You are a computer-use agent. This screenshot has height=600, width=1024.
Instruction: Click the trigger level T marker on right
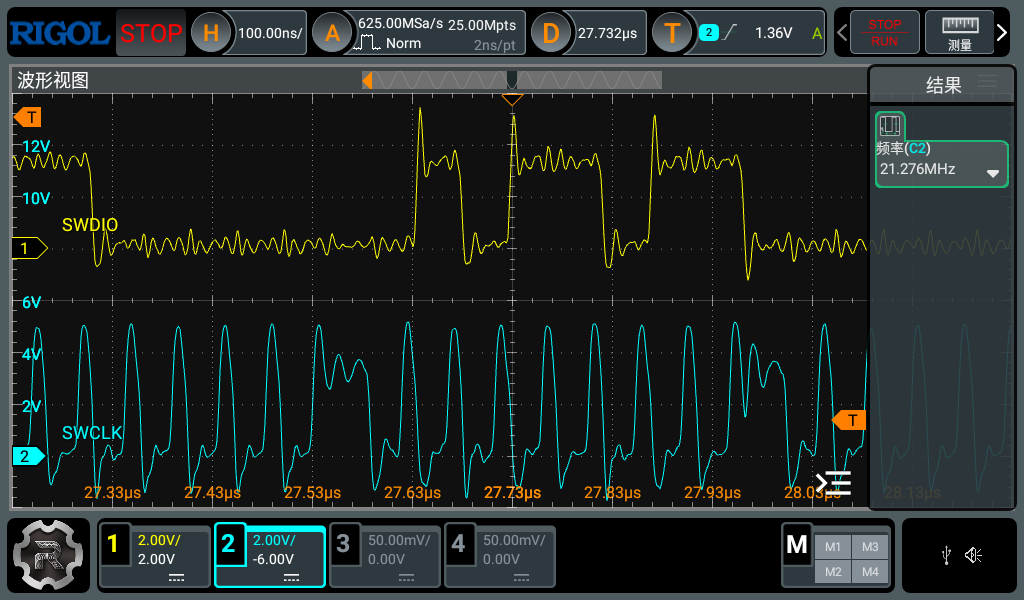[849, 420]
